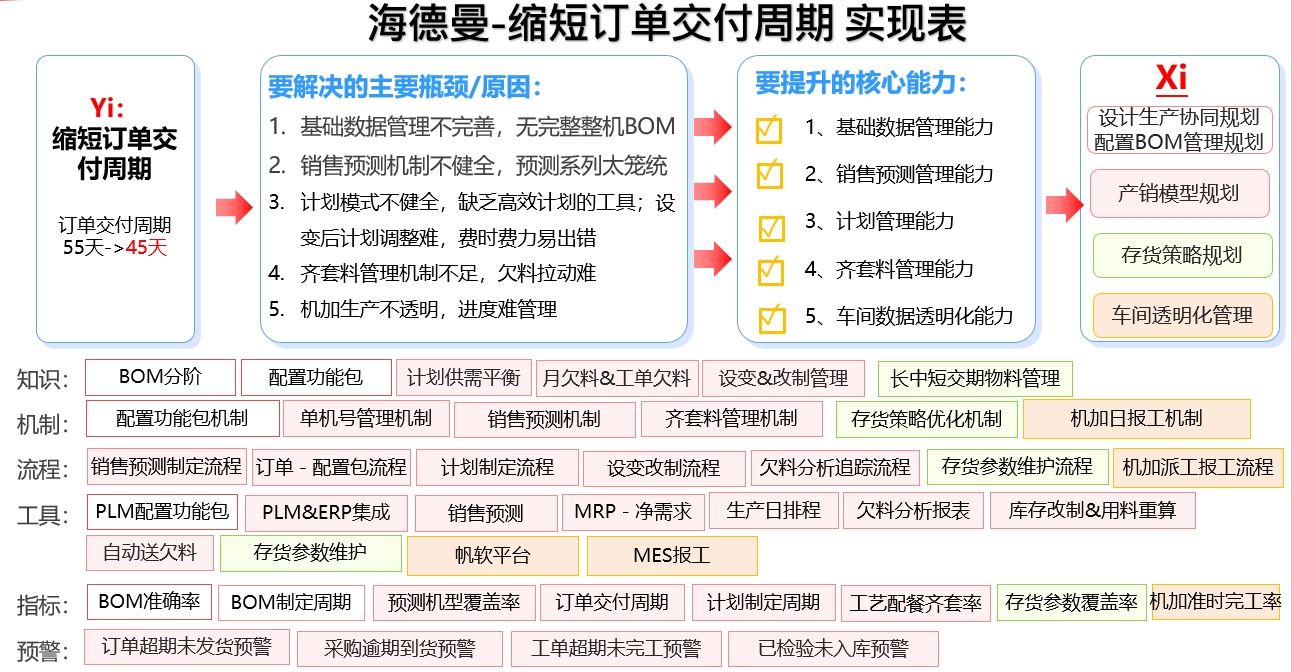Image resolution: width=1292 pixels, height=672 pixels.
Task: Select the BOM分阶 box in the 知识 row
Action: [160, 377]
